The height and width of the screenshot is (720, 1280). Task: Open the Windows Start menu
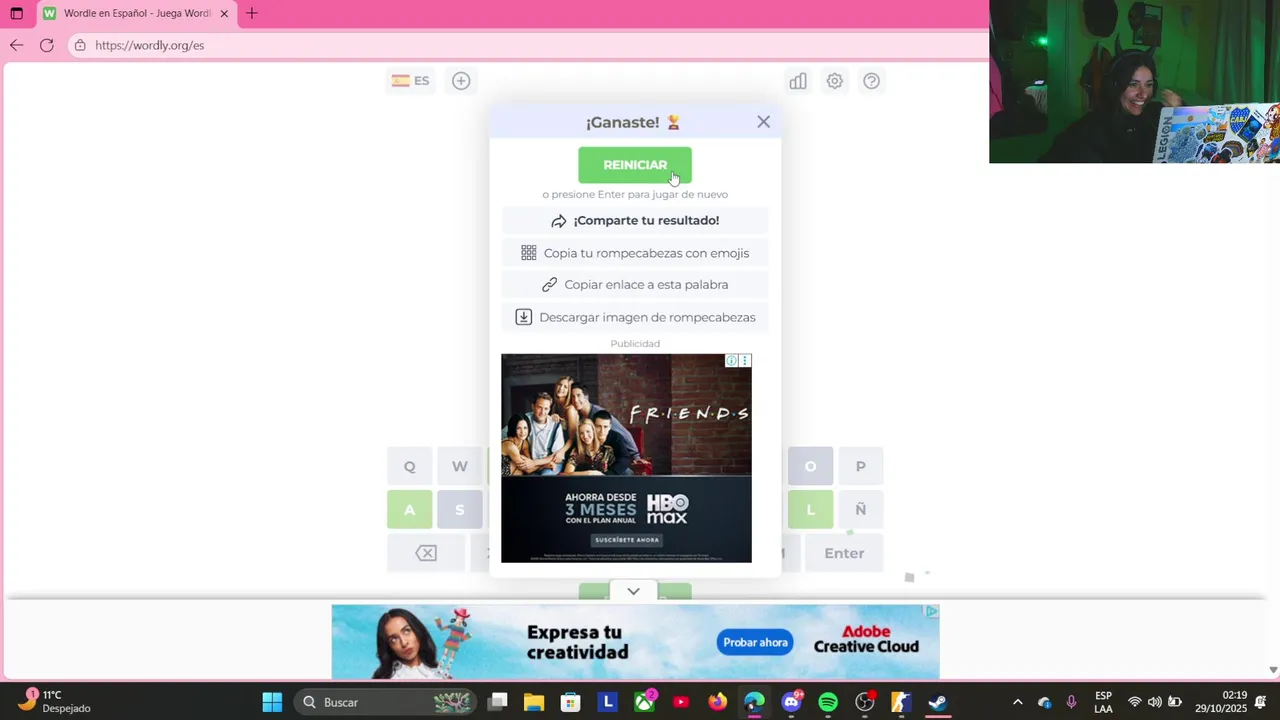click(272, 702)
